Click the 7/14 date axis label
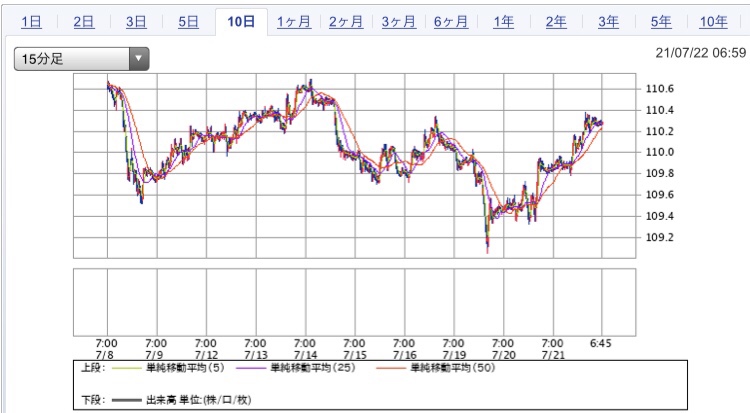750x413 pixels. [x=305, y=355]
